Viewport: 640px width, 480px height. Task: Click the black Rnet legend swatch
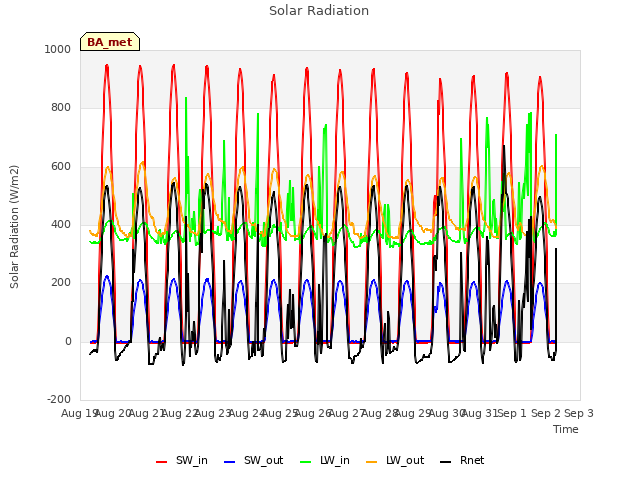(446, 462)
